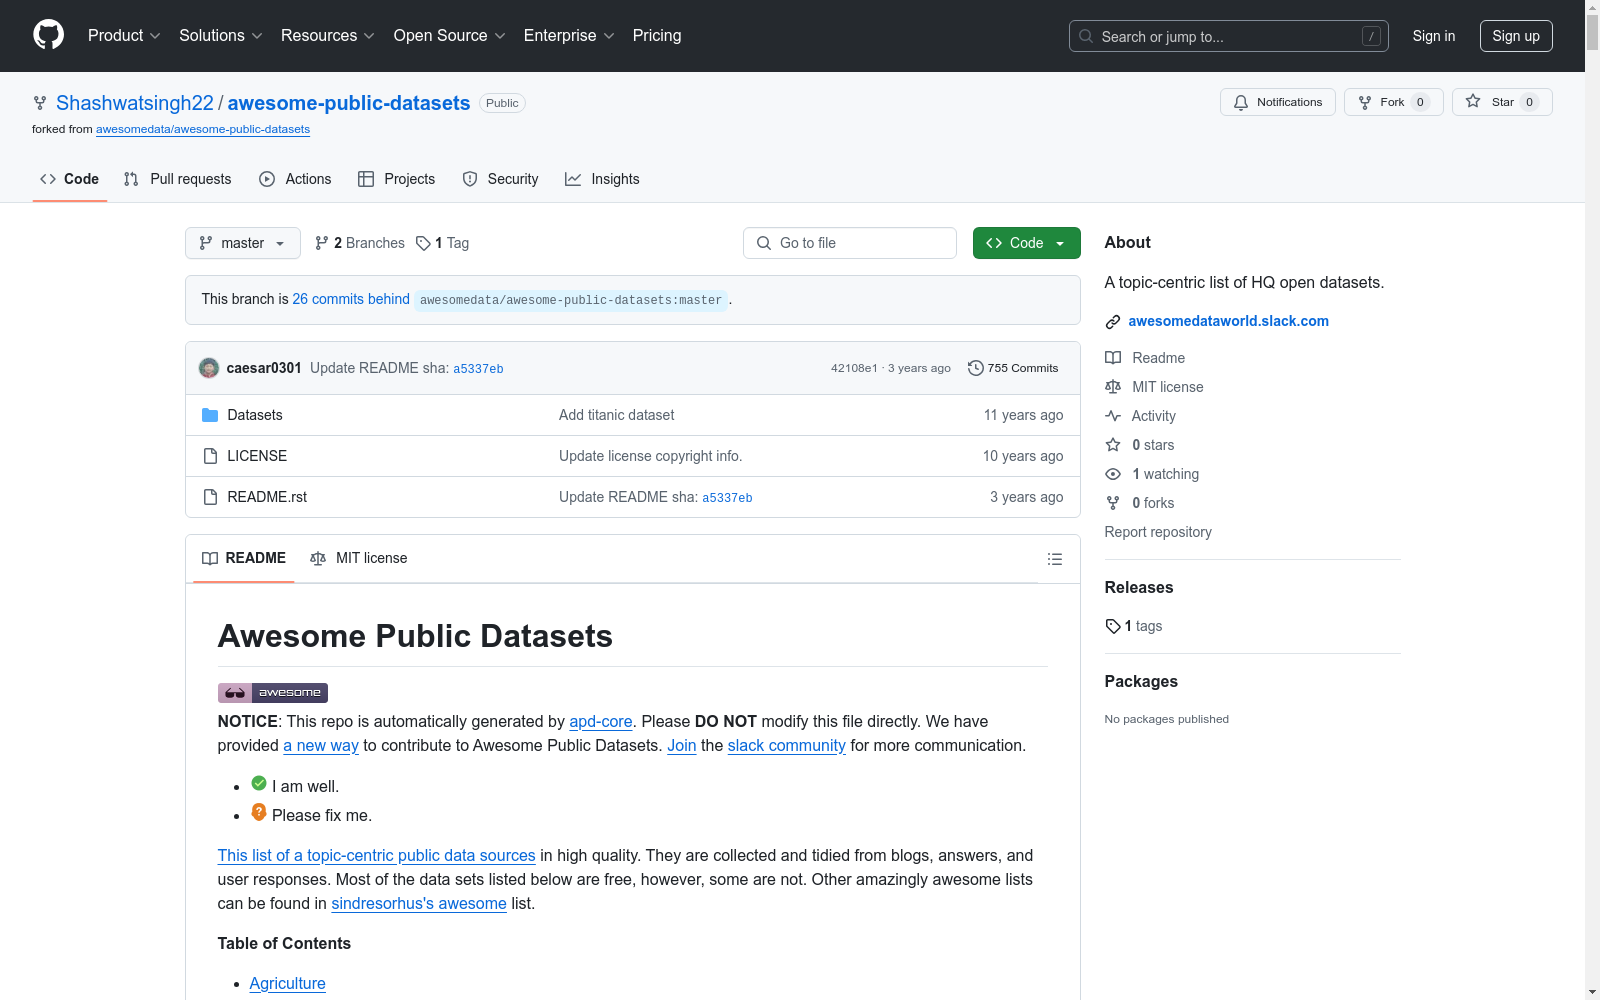Jump to the Agriculture section link

(x=288, y=984)
